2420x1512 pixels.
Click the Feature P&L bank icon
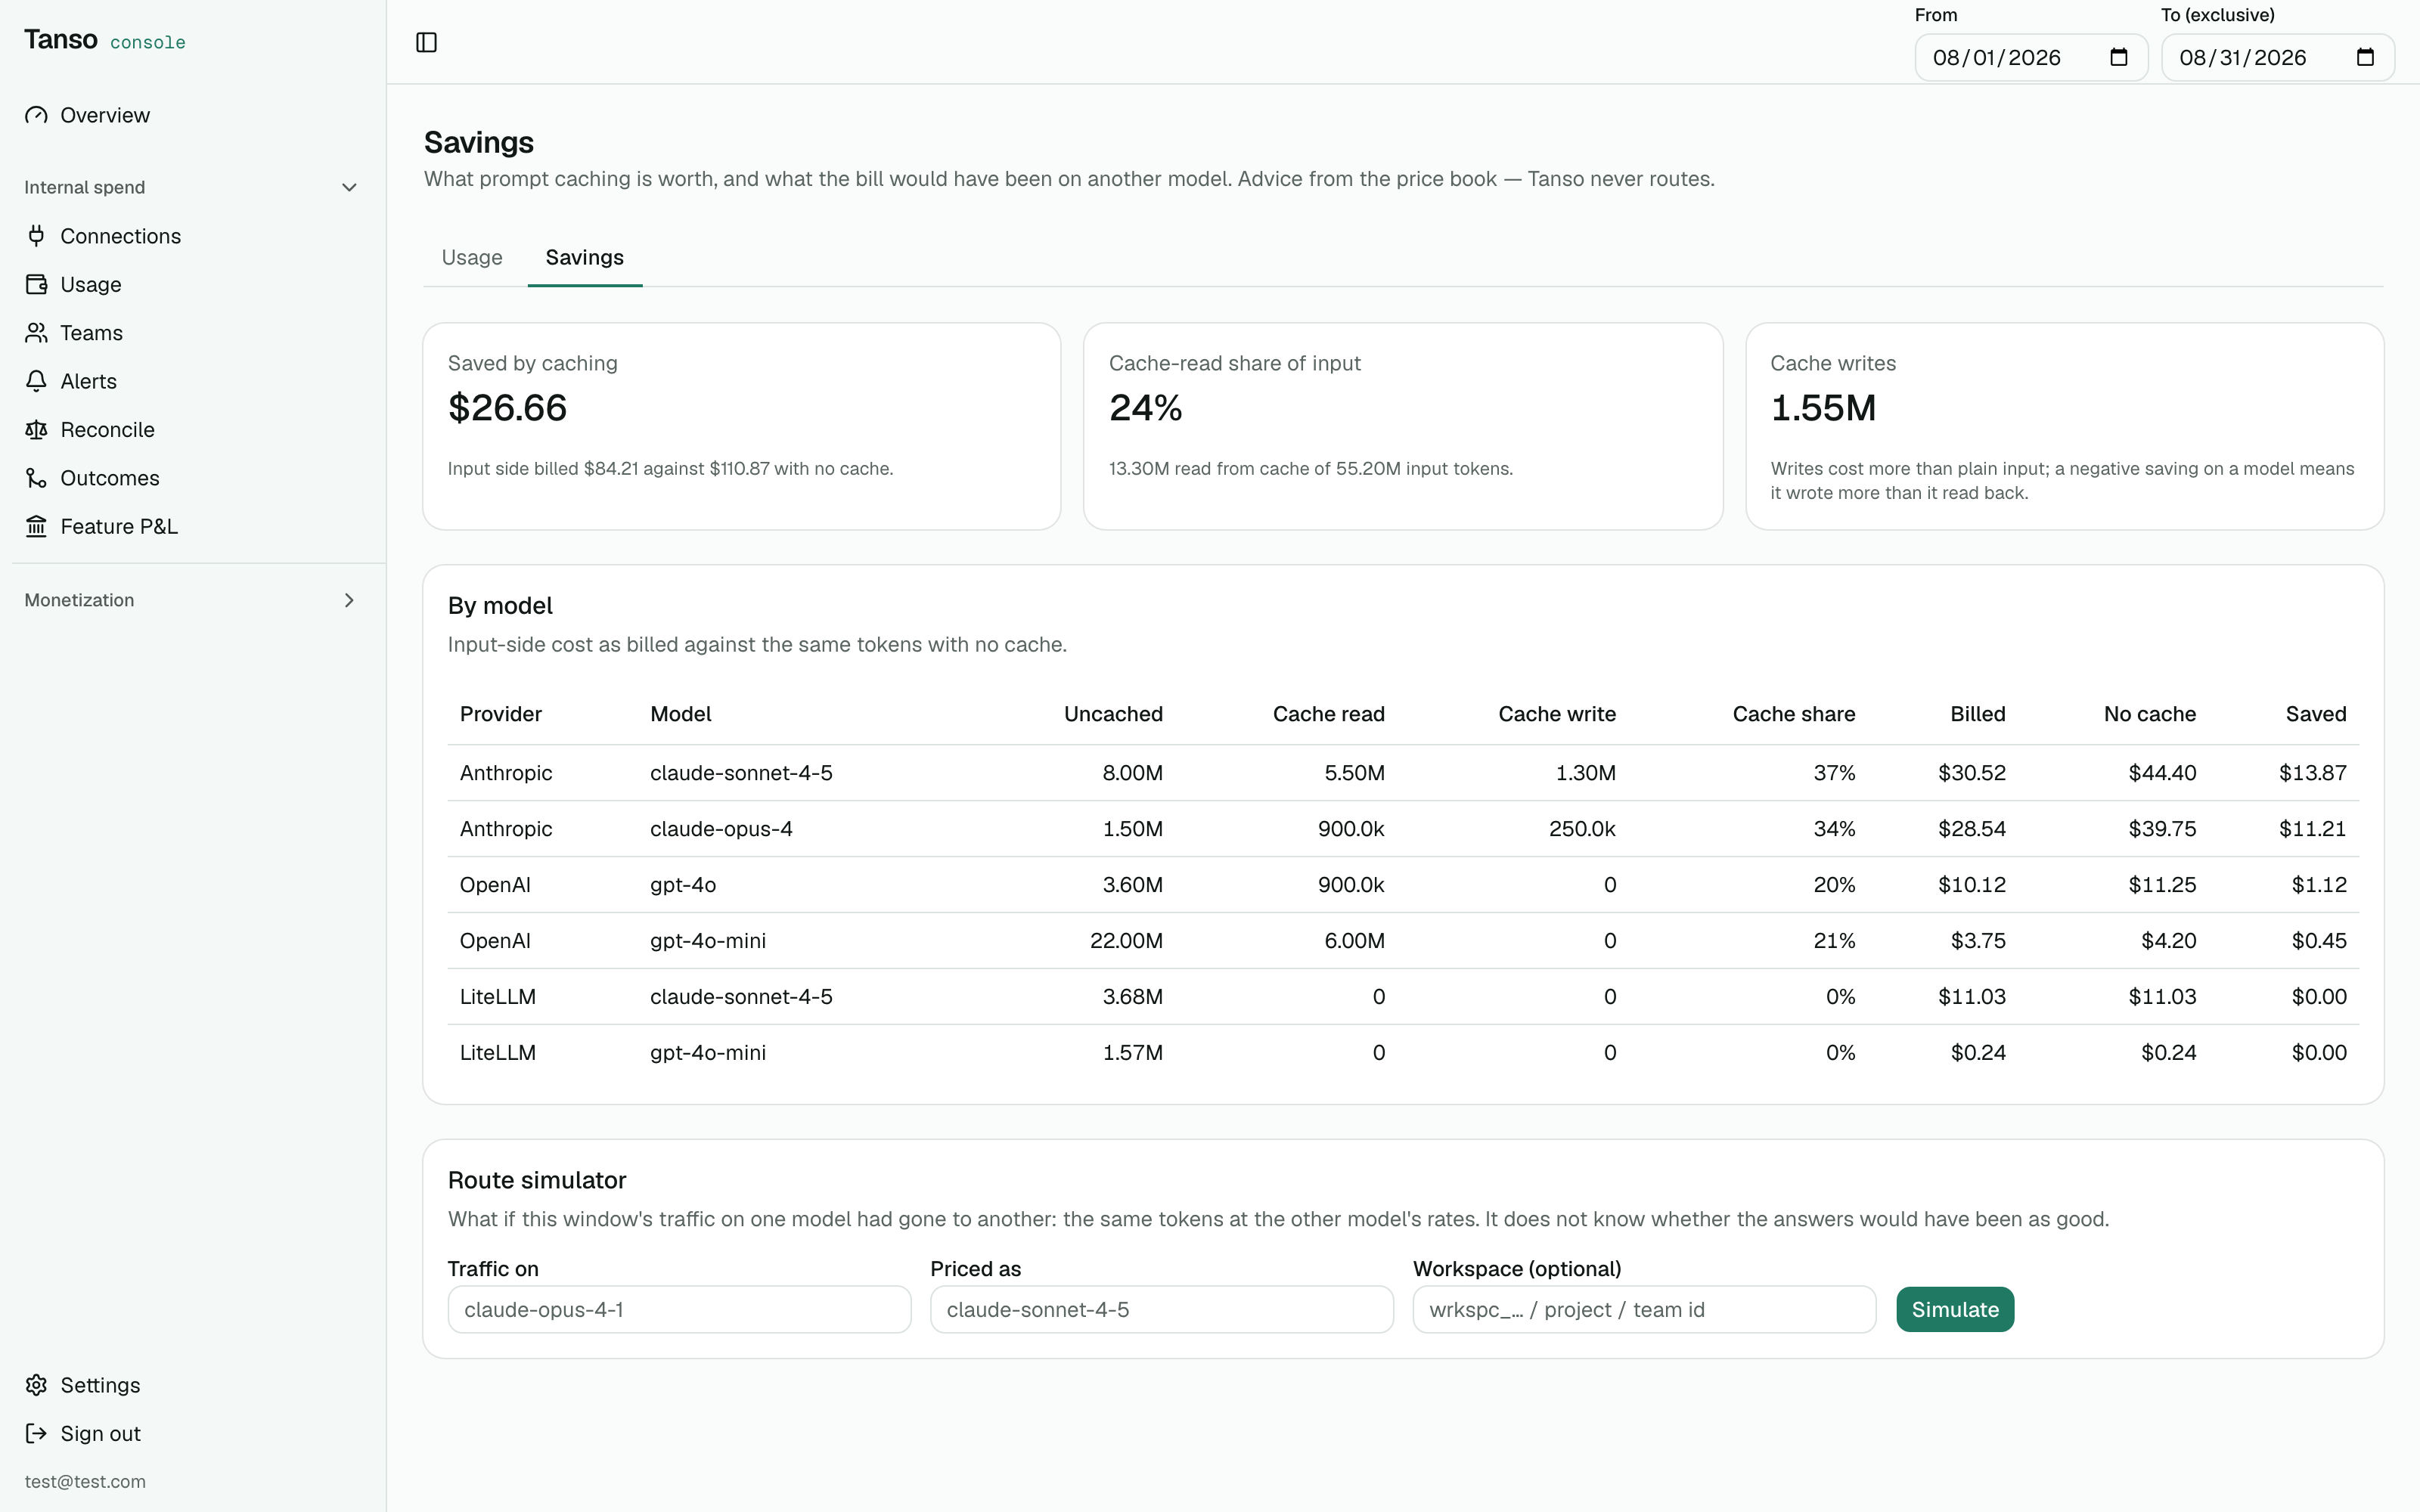tap(37, 526)
